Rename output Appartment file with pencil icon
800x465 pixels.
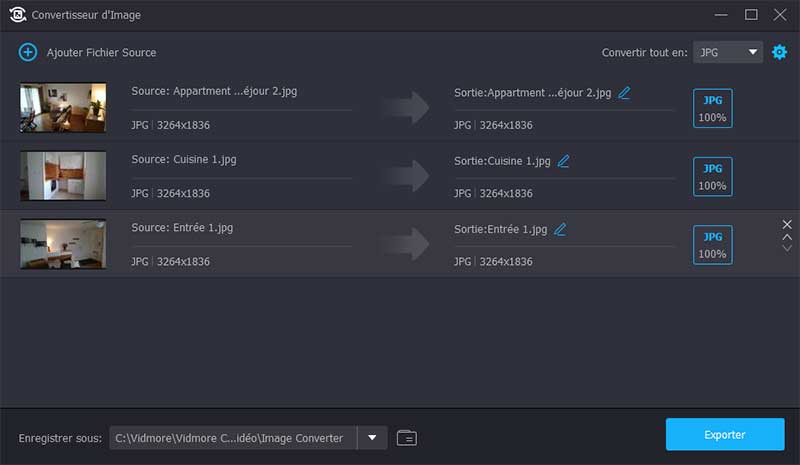tap(624, 92)
